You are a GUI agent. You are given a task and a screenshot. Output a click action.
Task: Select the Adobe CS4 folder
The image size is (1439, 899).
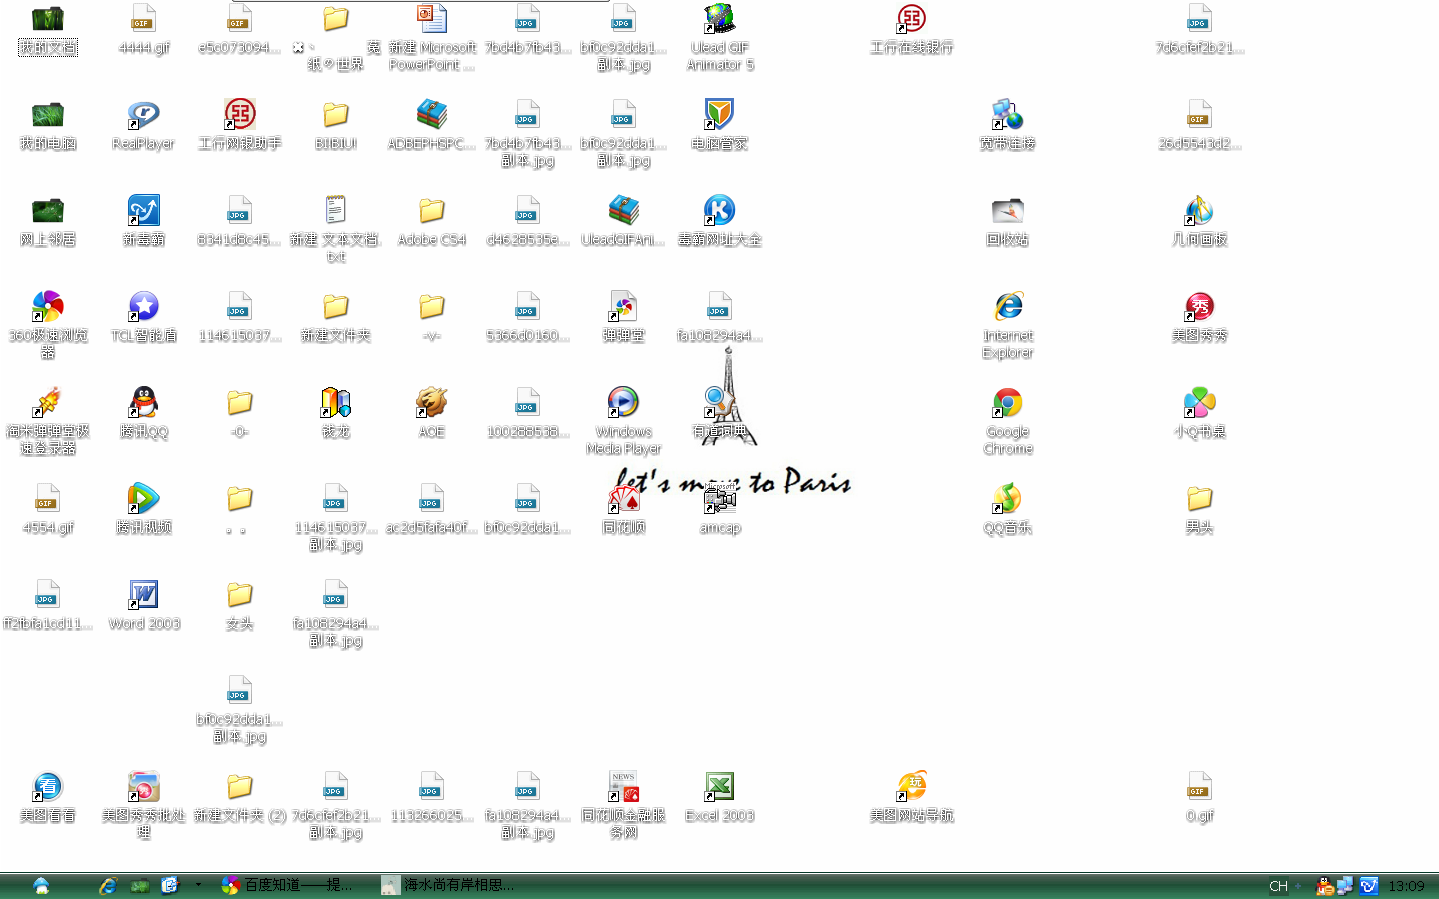432,211
